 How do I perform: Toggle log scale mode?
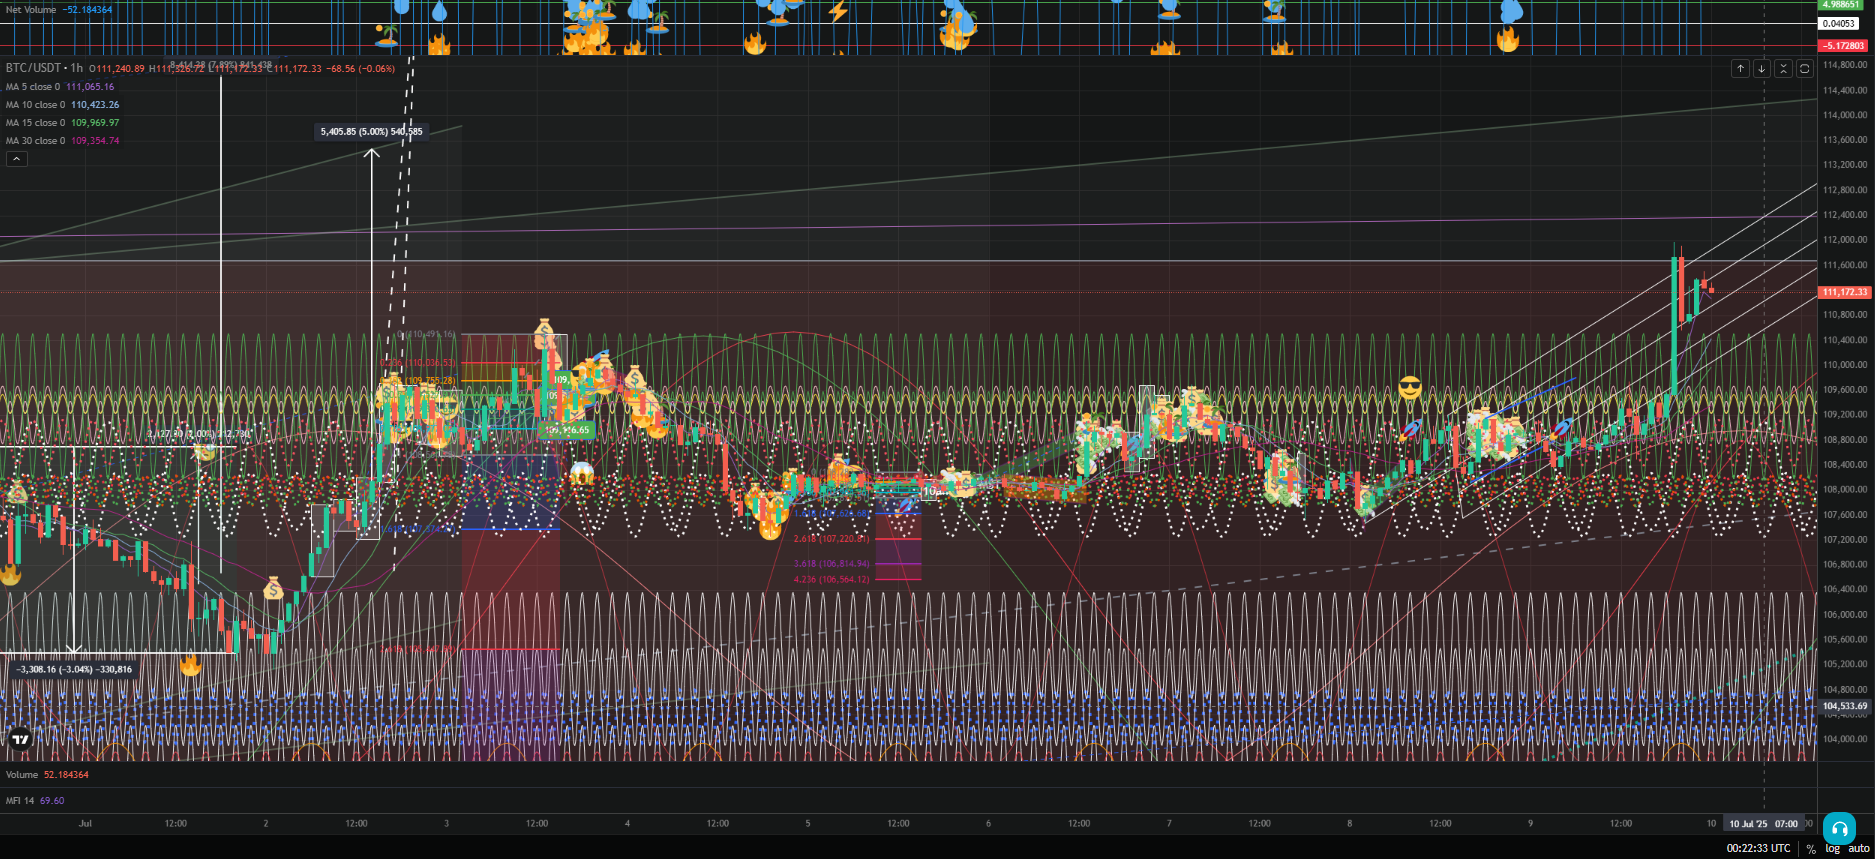1832,849
